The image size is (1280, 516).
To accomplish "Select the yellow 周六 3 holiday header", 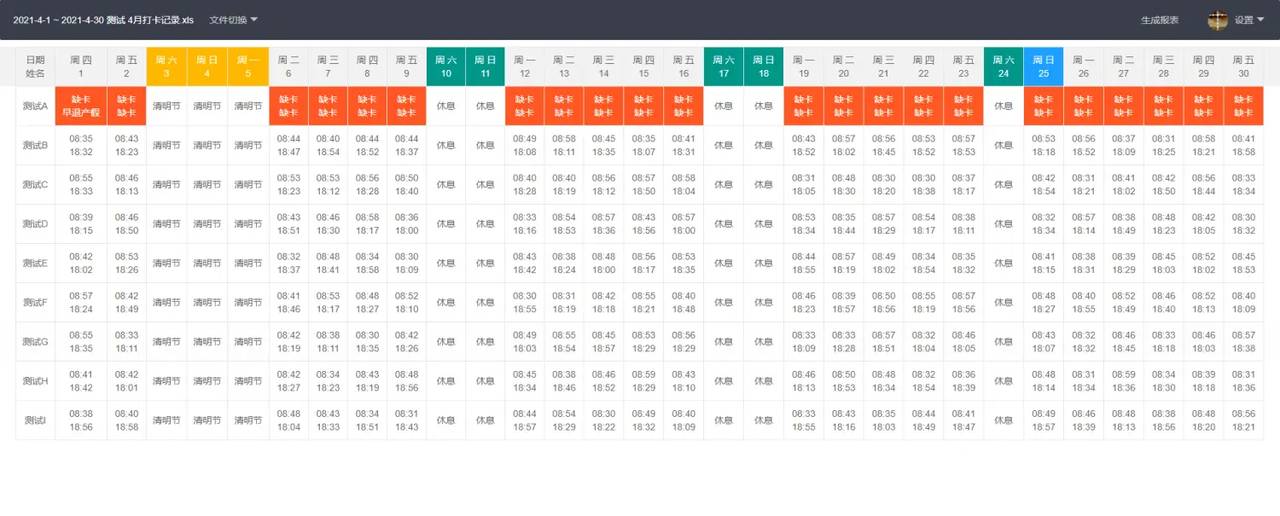I will 166,67.
